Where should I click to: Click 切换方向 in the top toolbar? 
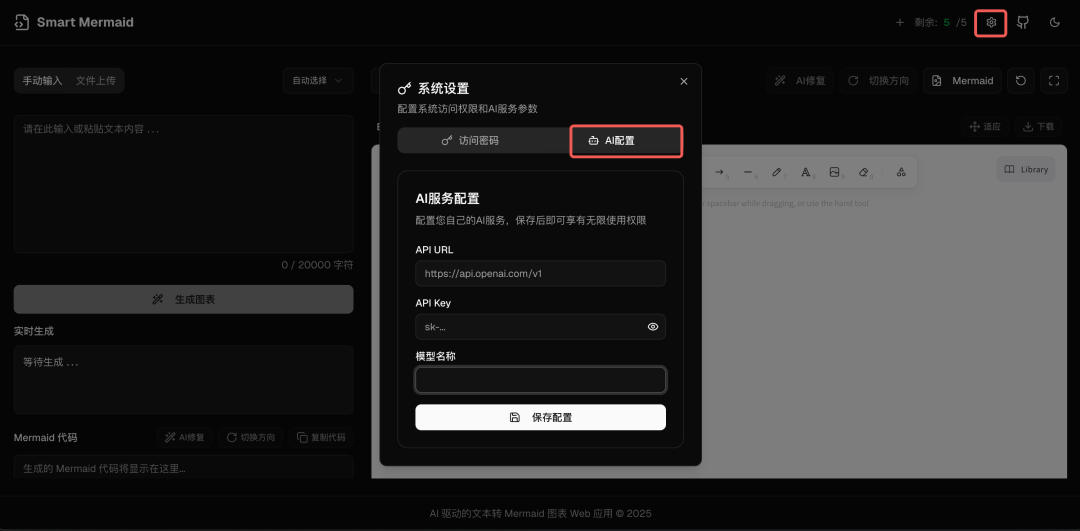coord(878,81)
